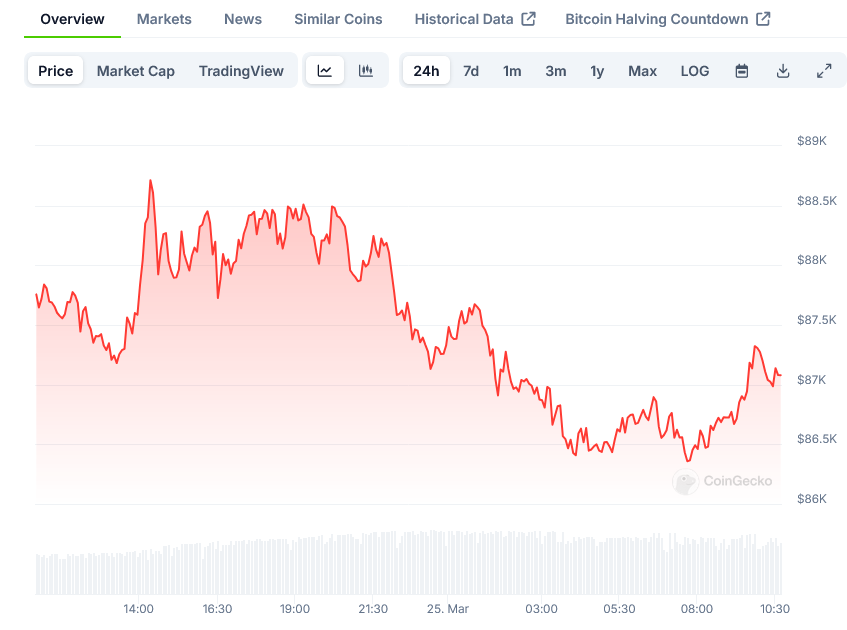Viewport: 847px width, 630px height.
Task: Open Bitcoin Halving Countdown link
Action: pyautogui.click(x=668, y=19)
